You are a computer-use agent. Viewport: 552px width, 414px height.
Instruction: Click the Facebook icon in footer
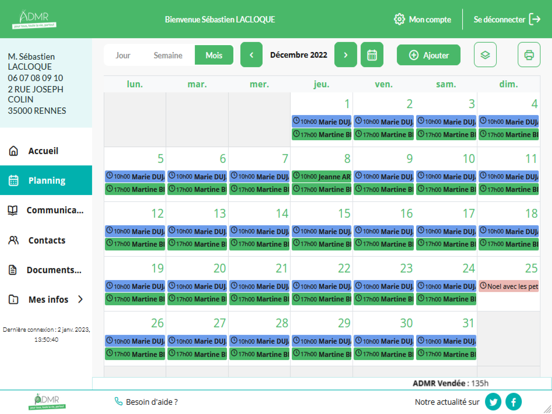tap(514, 402)
